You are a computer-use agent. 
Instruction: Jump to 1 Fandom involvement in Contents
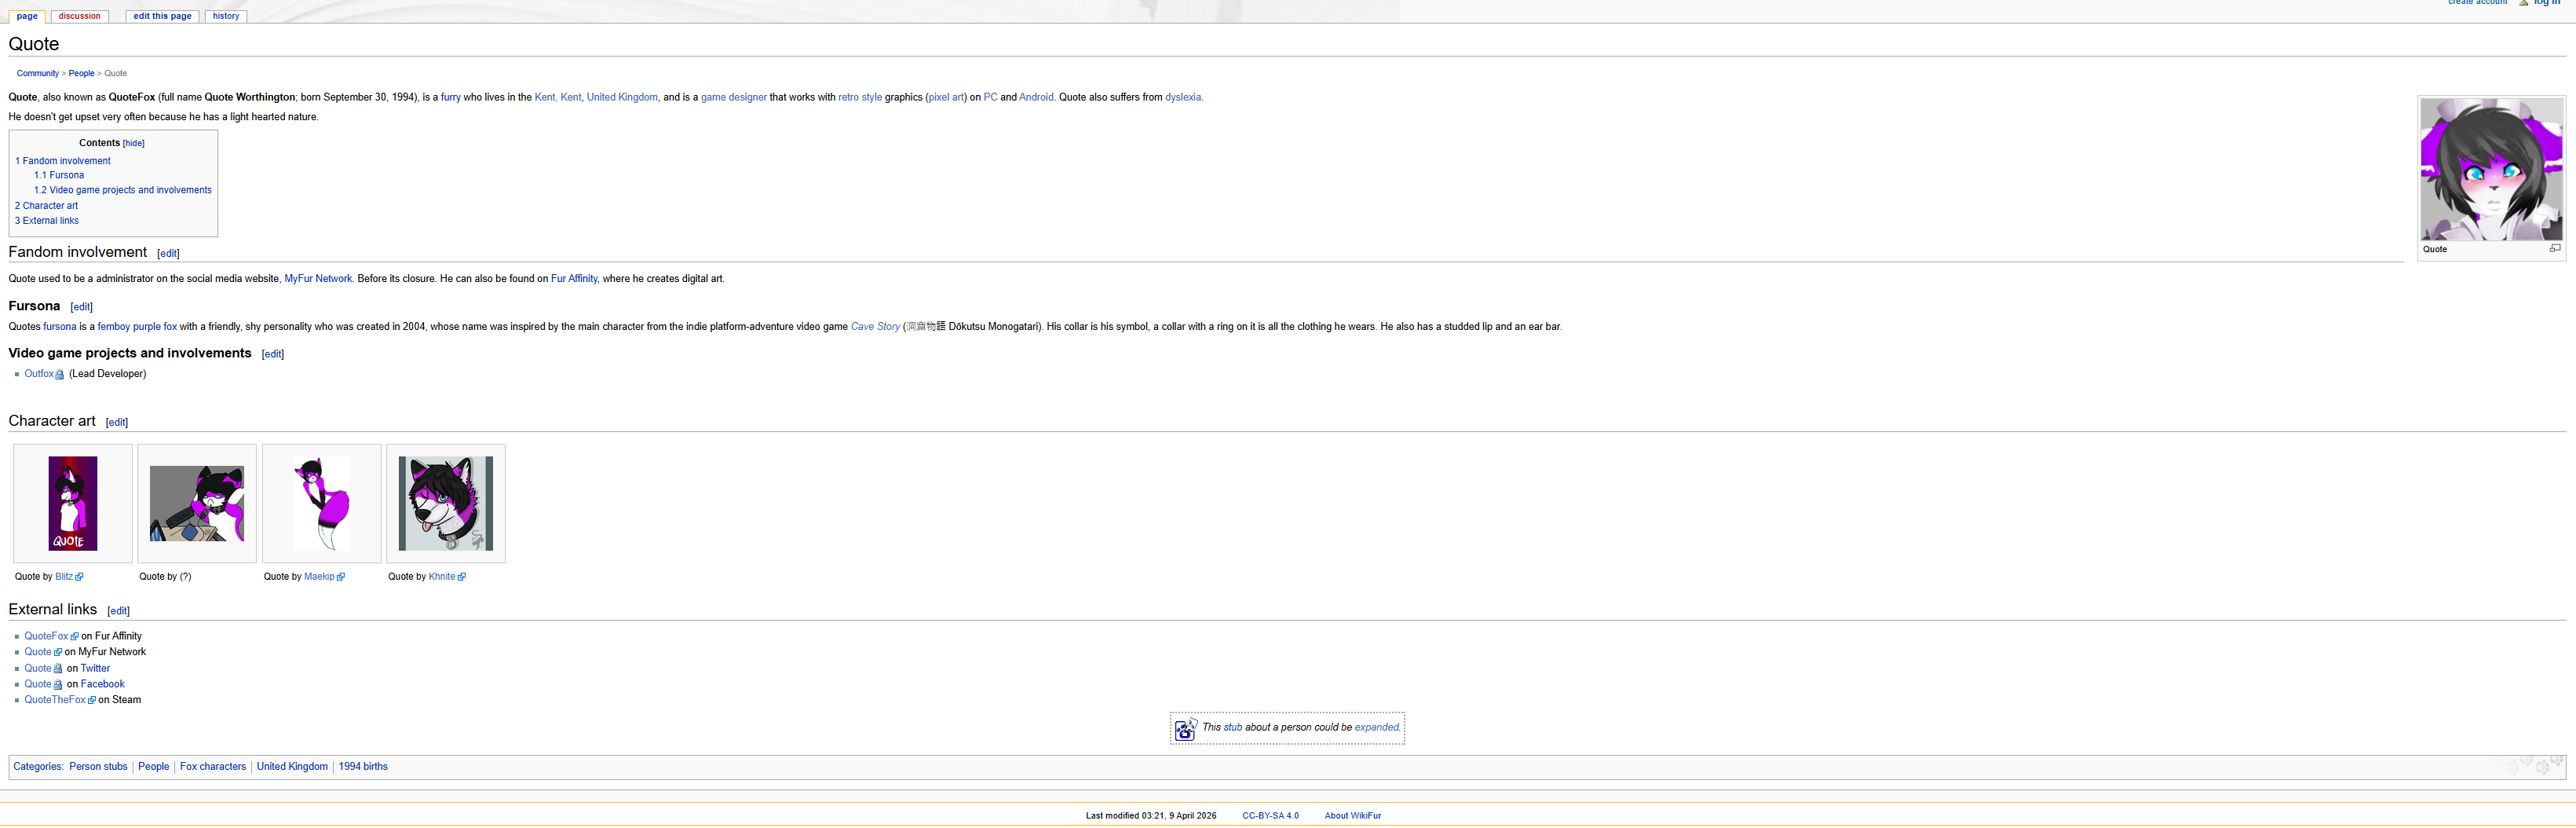[x=63, y=161]
